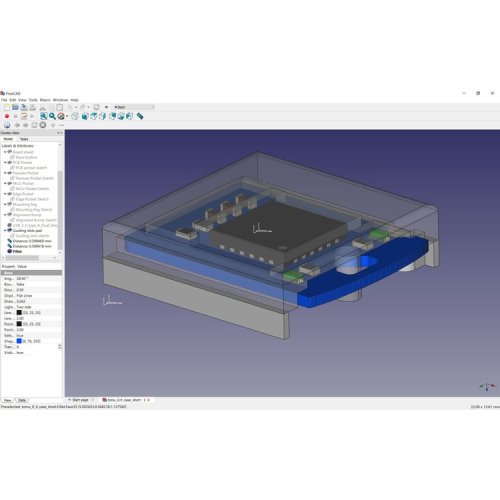
Task: Switch to the Tasks tab
Action: 24,139
